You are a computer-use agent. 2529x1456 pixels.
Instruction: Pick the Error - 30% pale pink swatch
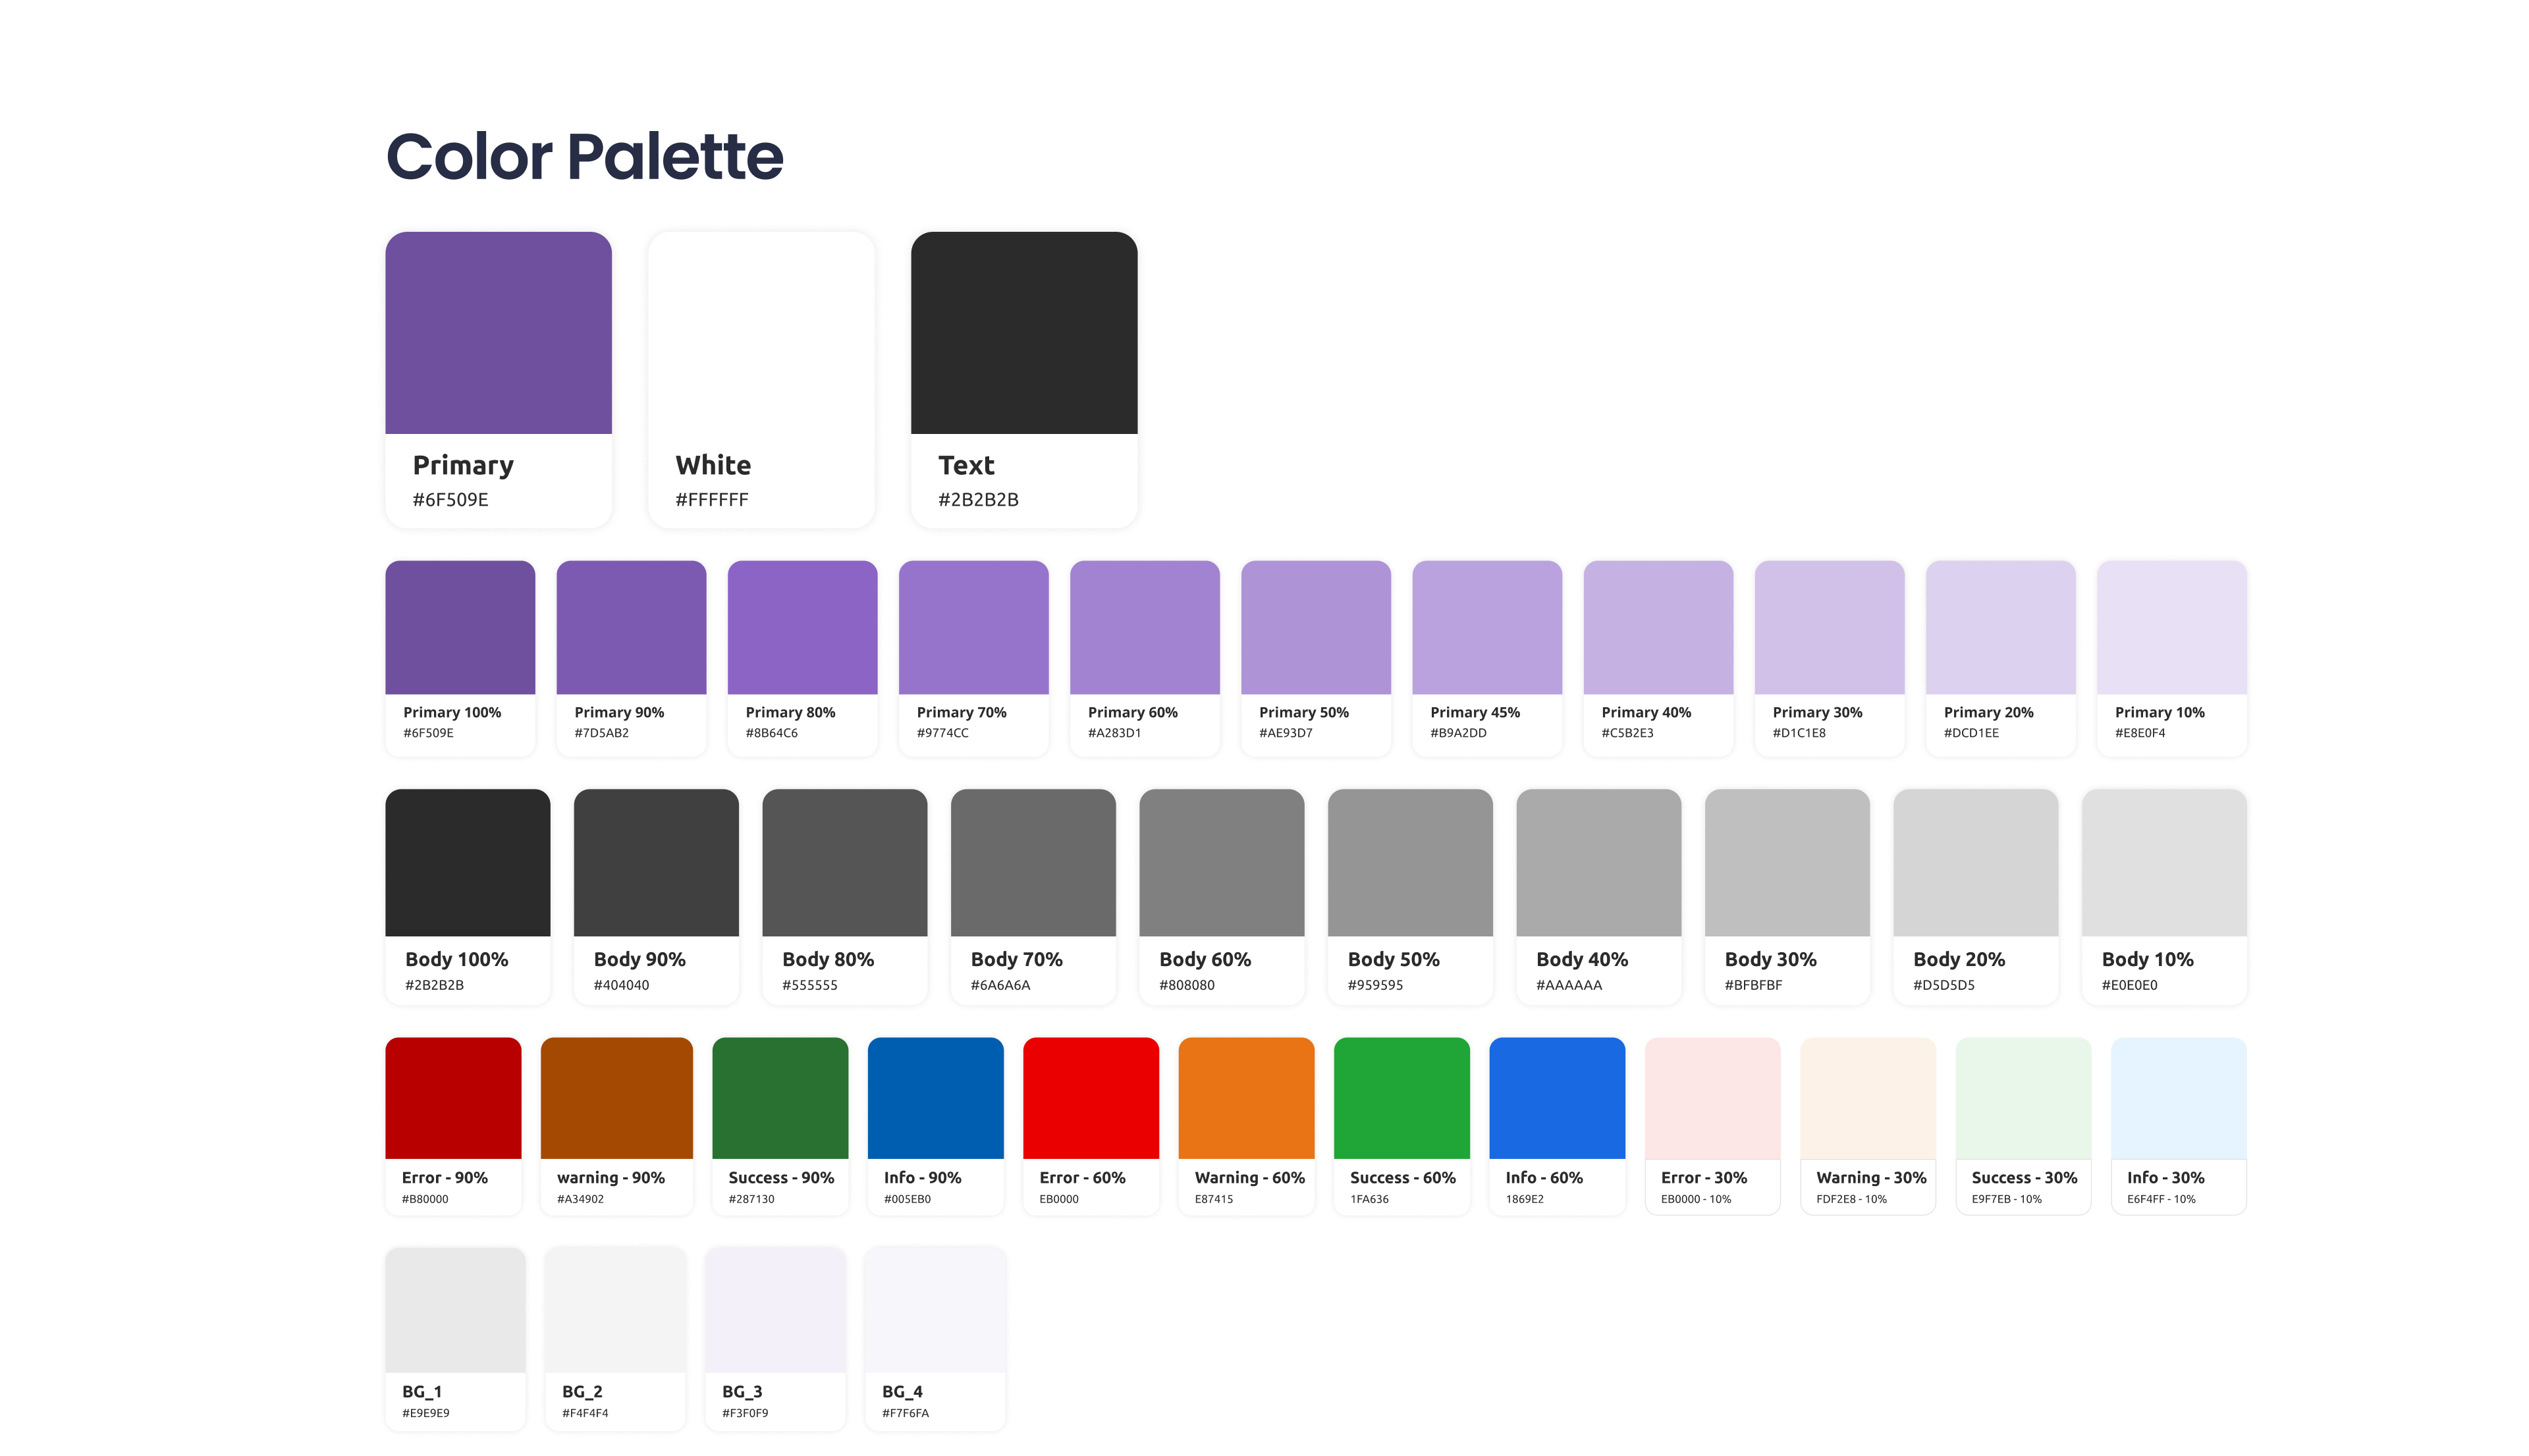coord(1712,1098)
